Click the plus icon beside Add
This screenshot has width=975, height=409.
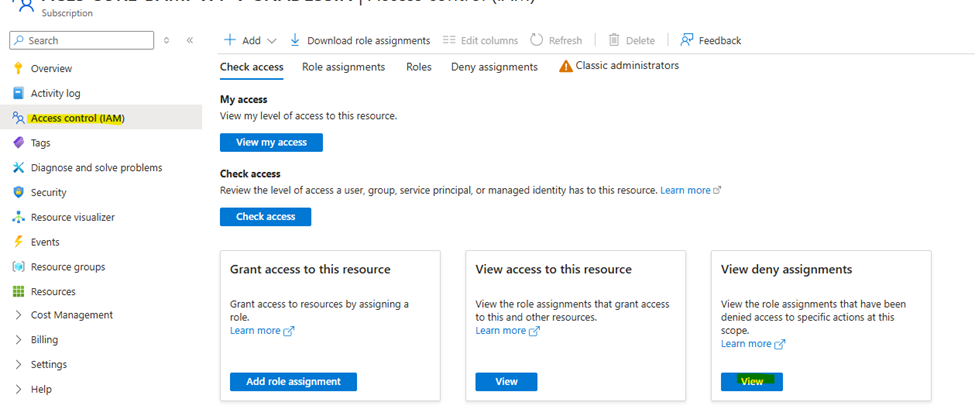click(230, 40)
